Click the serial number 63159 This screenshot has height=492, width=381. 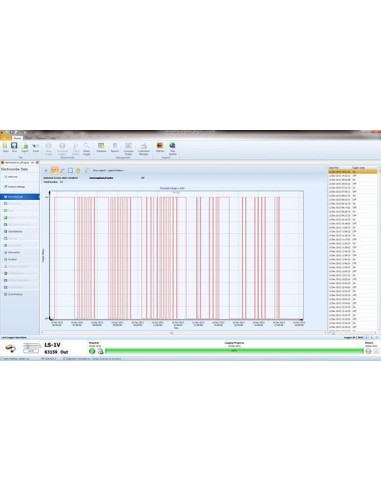[51, 352]
